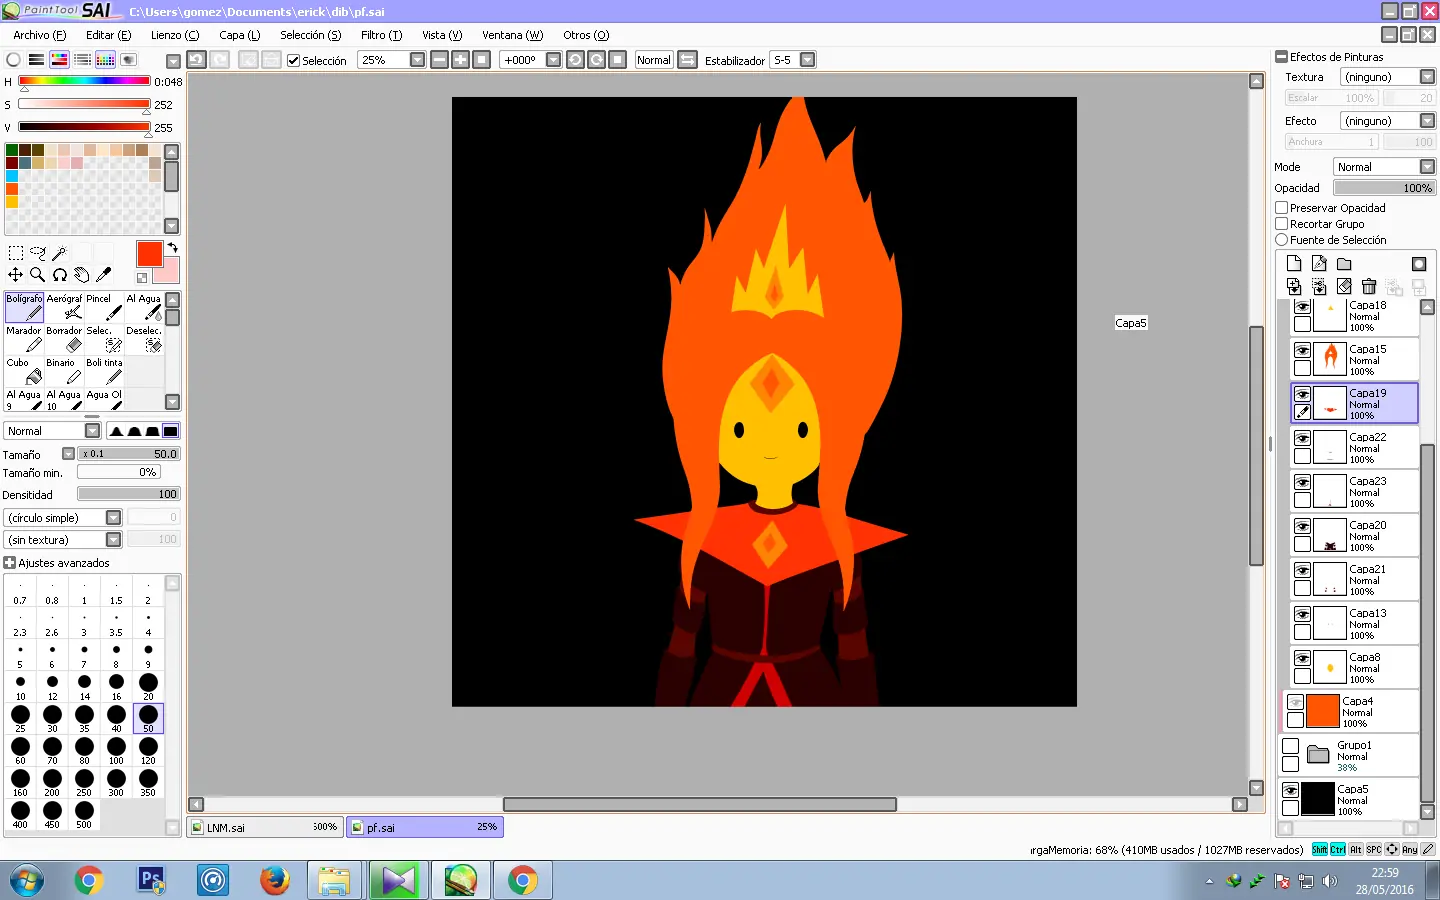Open the Efecto dropdown
The image size is (1440, 900).
(x=1428, y=121)
